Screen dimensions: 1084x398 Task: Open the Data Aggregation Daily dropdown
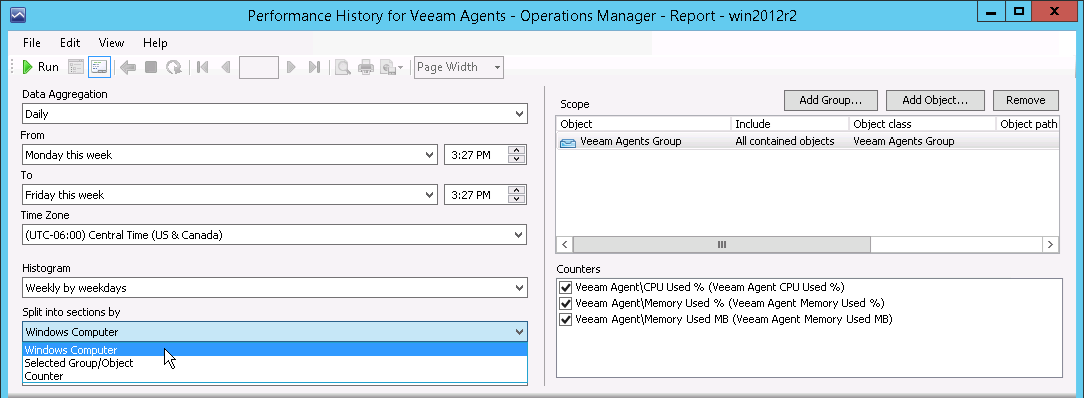coord(274,114)
